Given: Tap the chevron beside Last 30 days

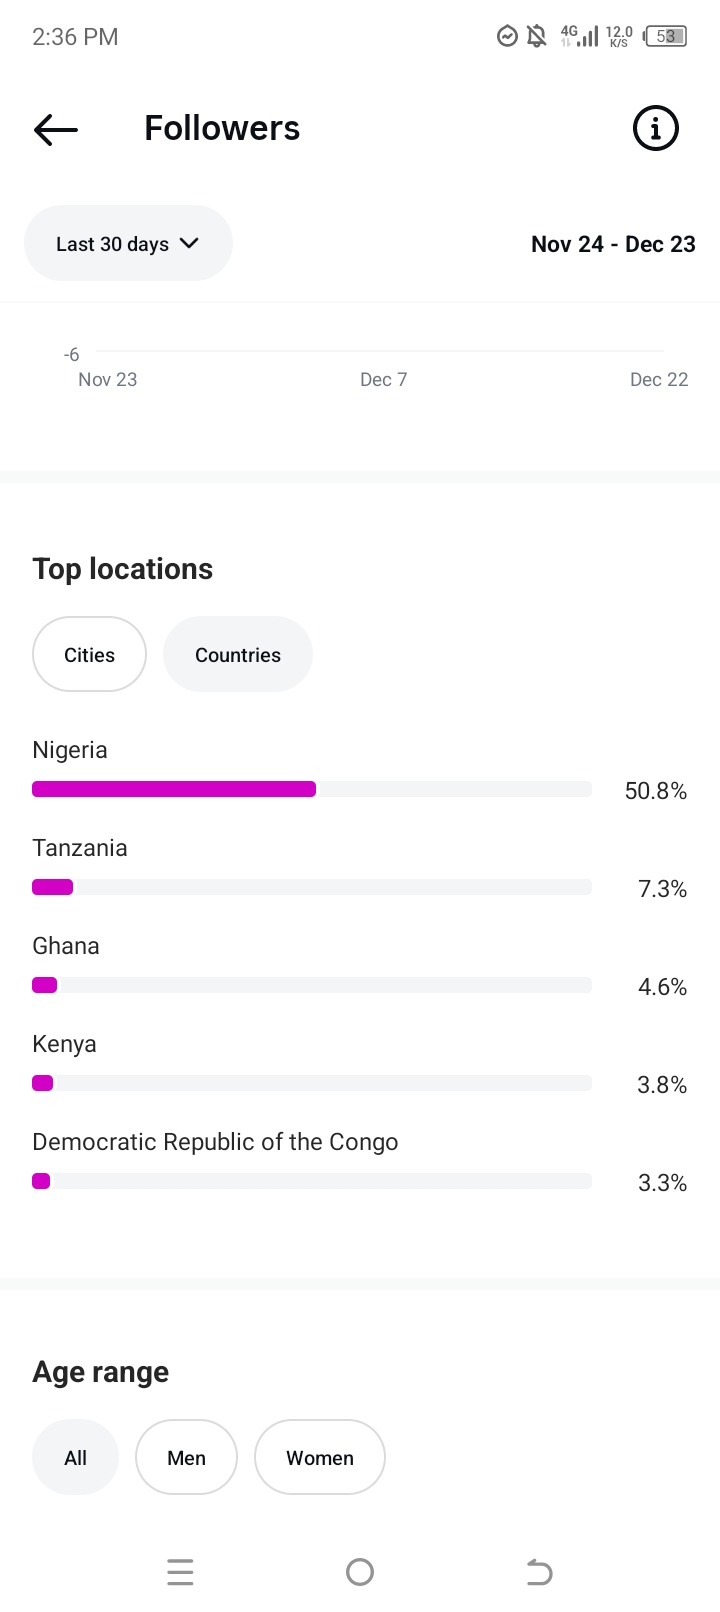Looking at the screenshot, I should [x=189, y=243].
